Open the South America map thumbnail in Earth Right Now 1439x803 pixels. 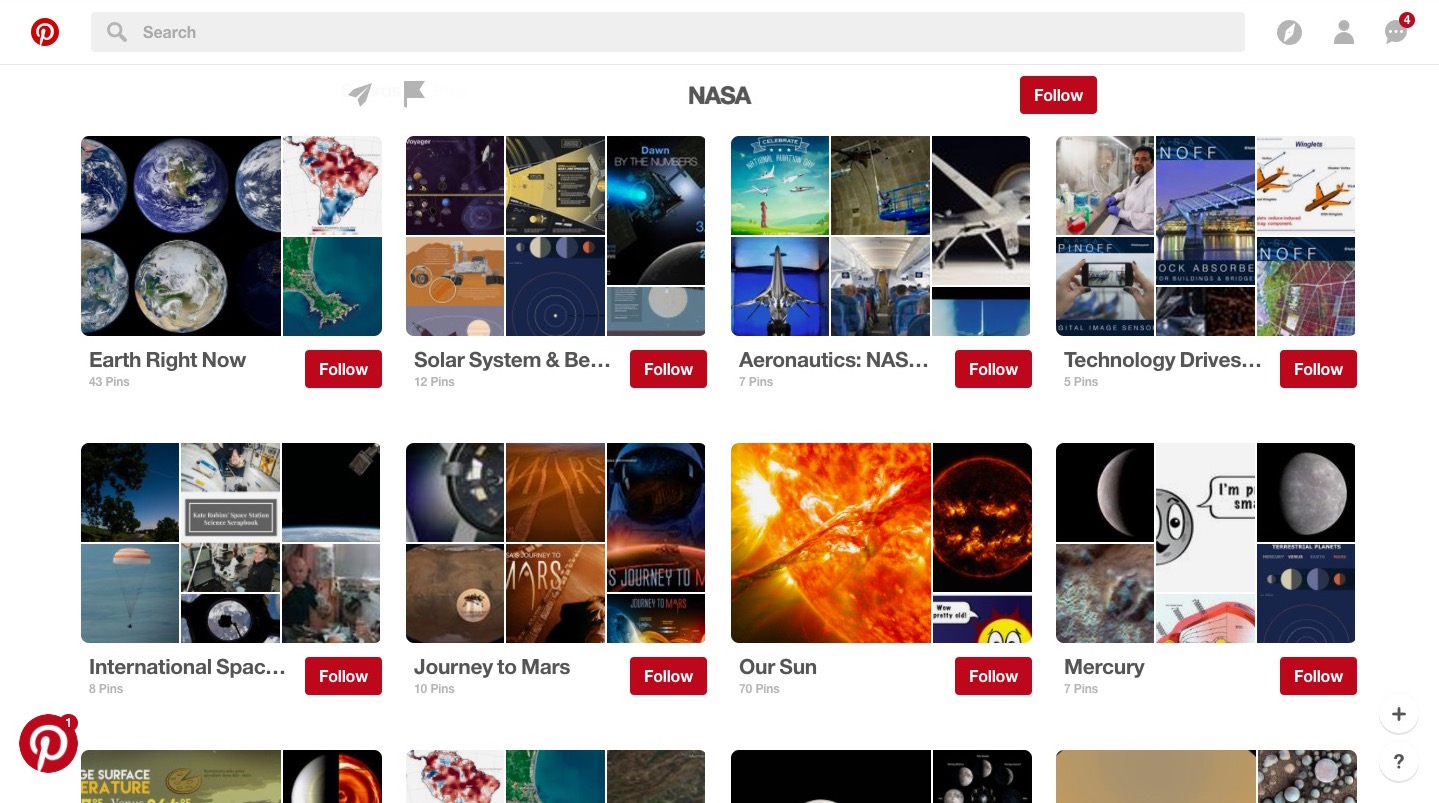[x=332, y=185]
